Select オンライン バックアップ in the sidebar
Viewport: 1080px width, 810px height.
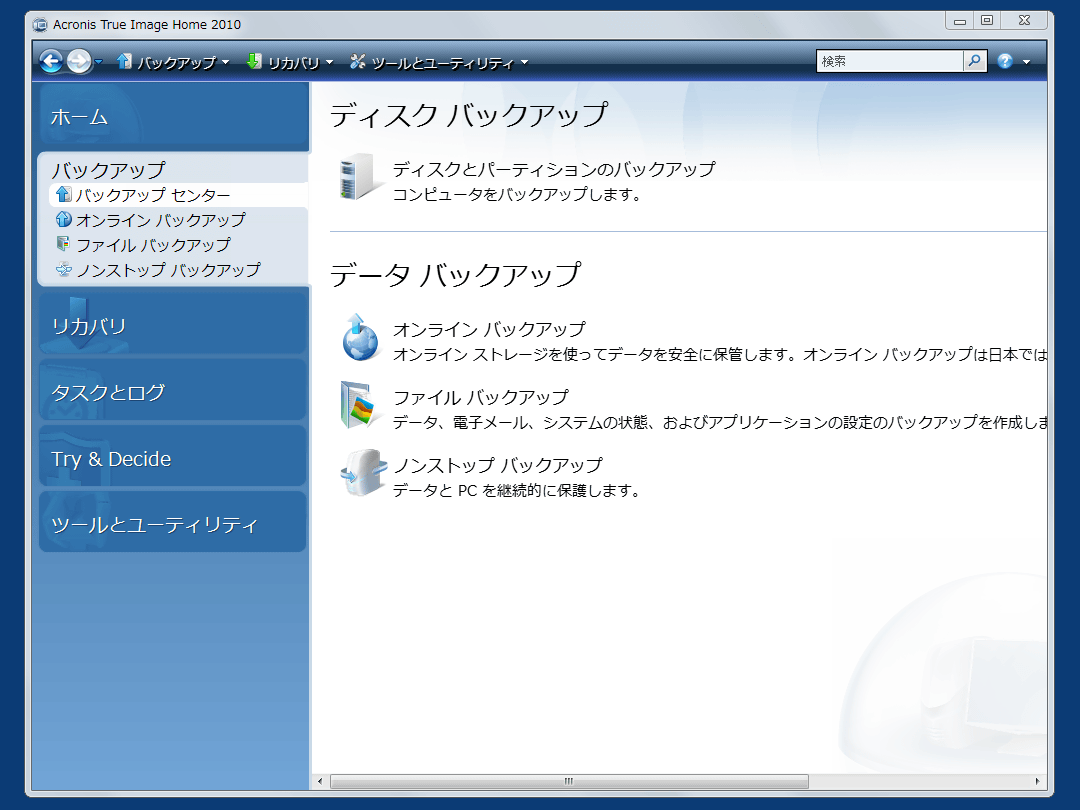tap(160, 220)
